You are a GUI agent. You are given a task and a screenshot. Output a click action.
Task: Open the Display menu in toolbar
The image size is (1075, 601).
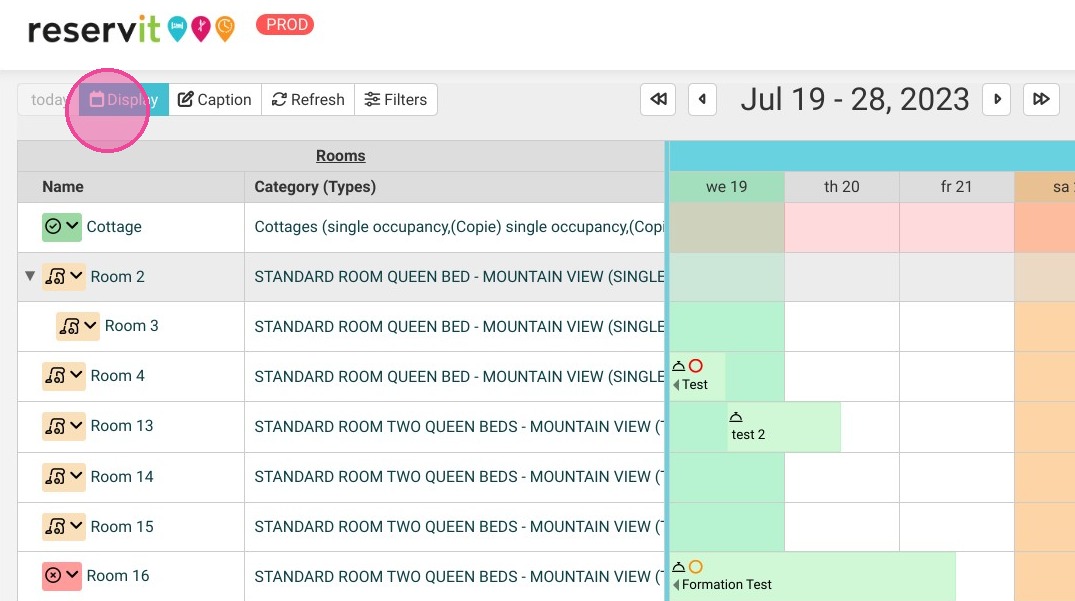coord(124,99)
